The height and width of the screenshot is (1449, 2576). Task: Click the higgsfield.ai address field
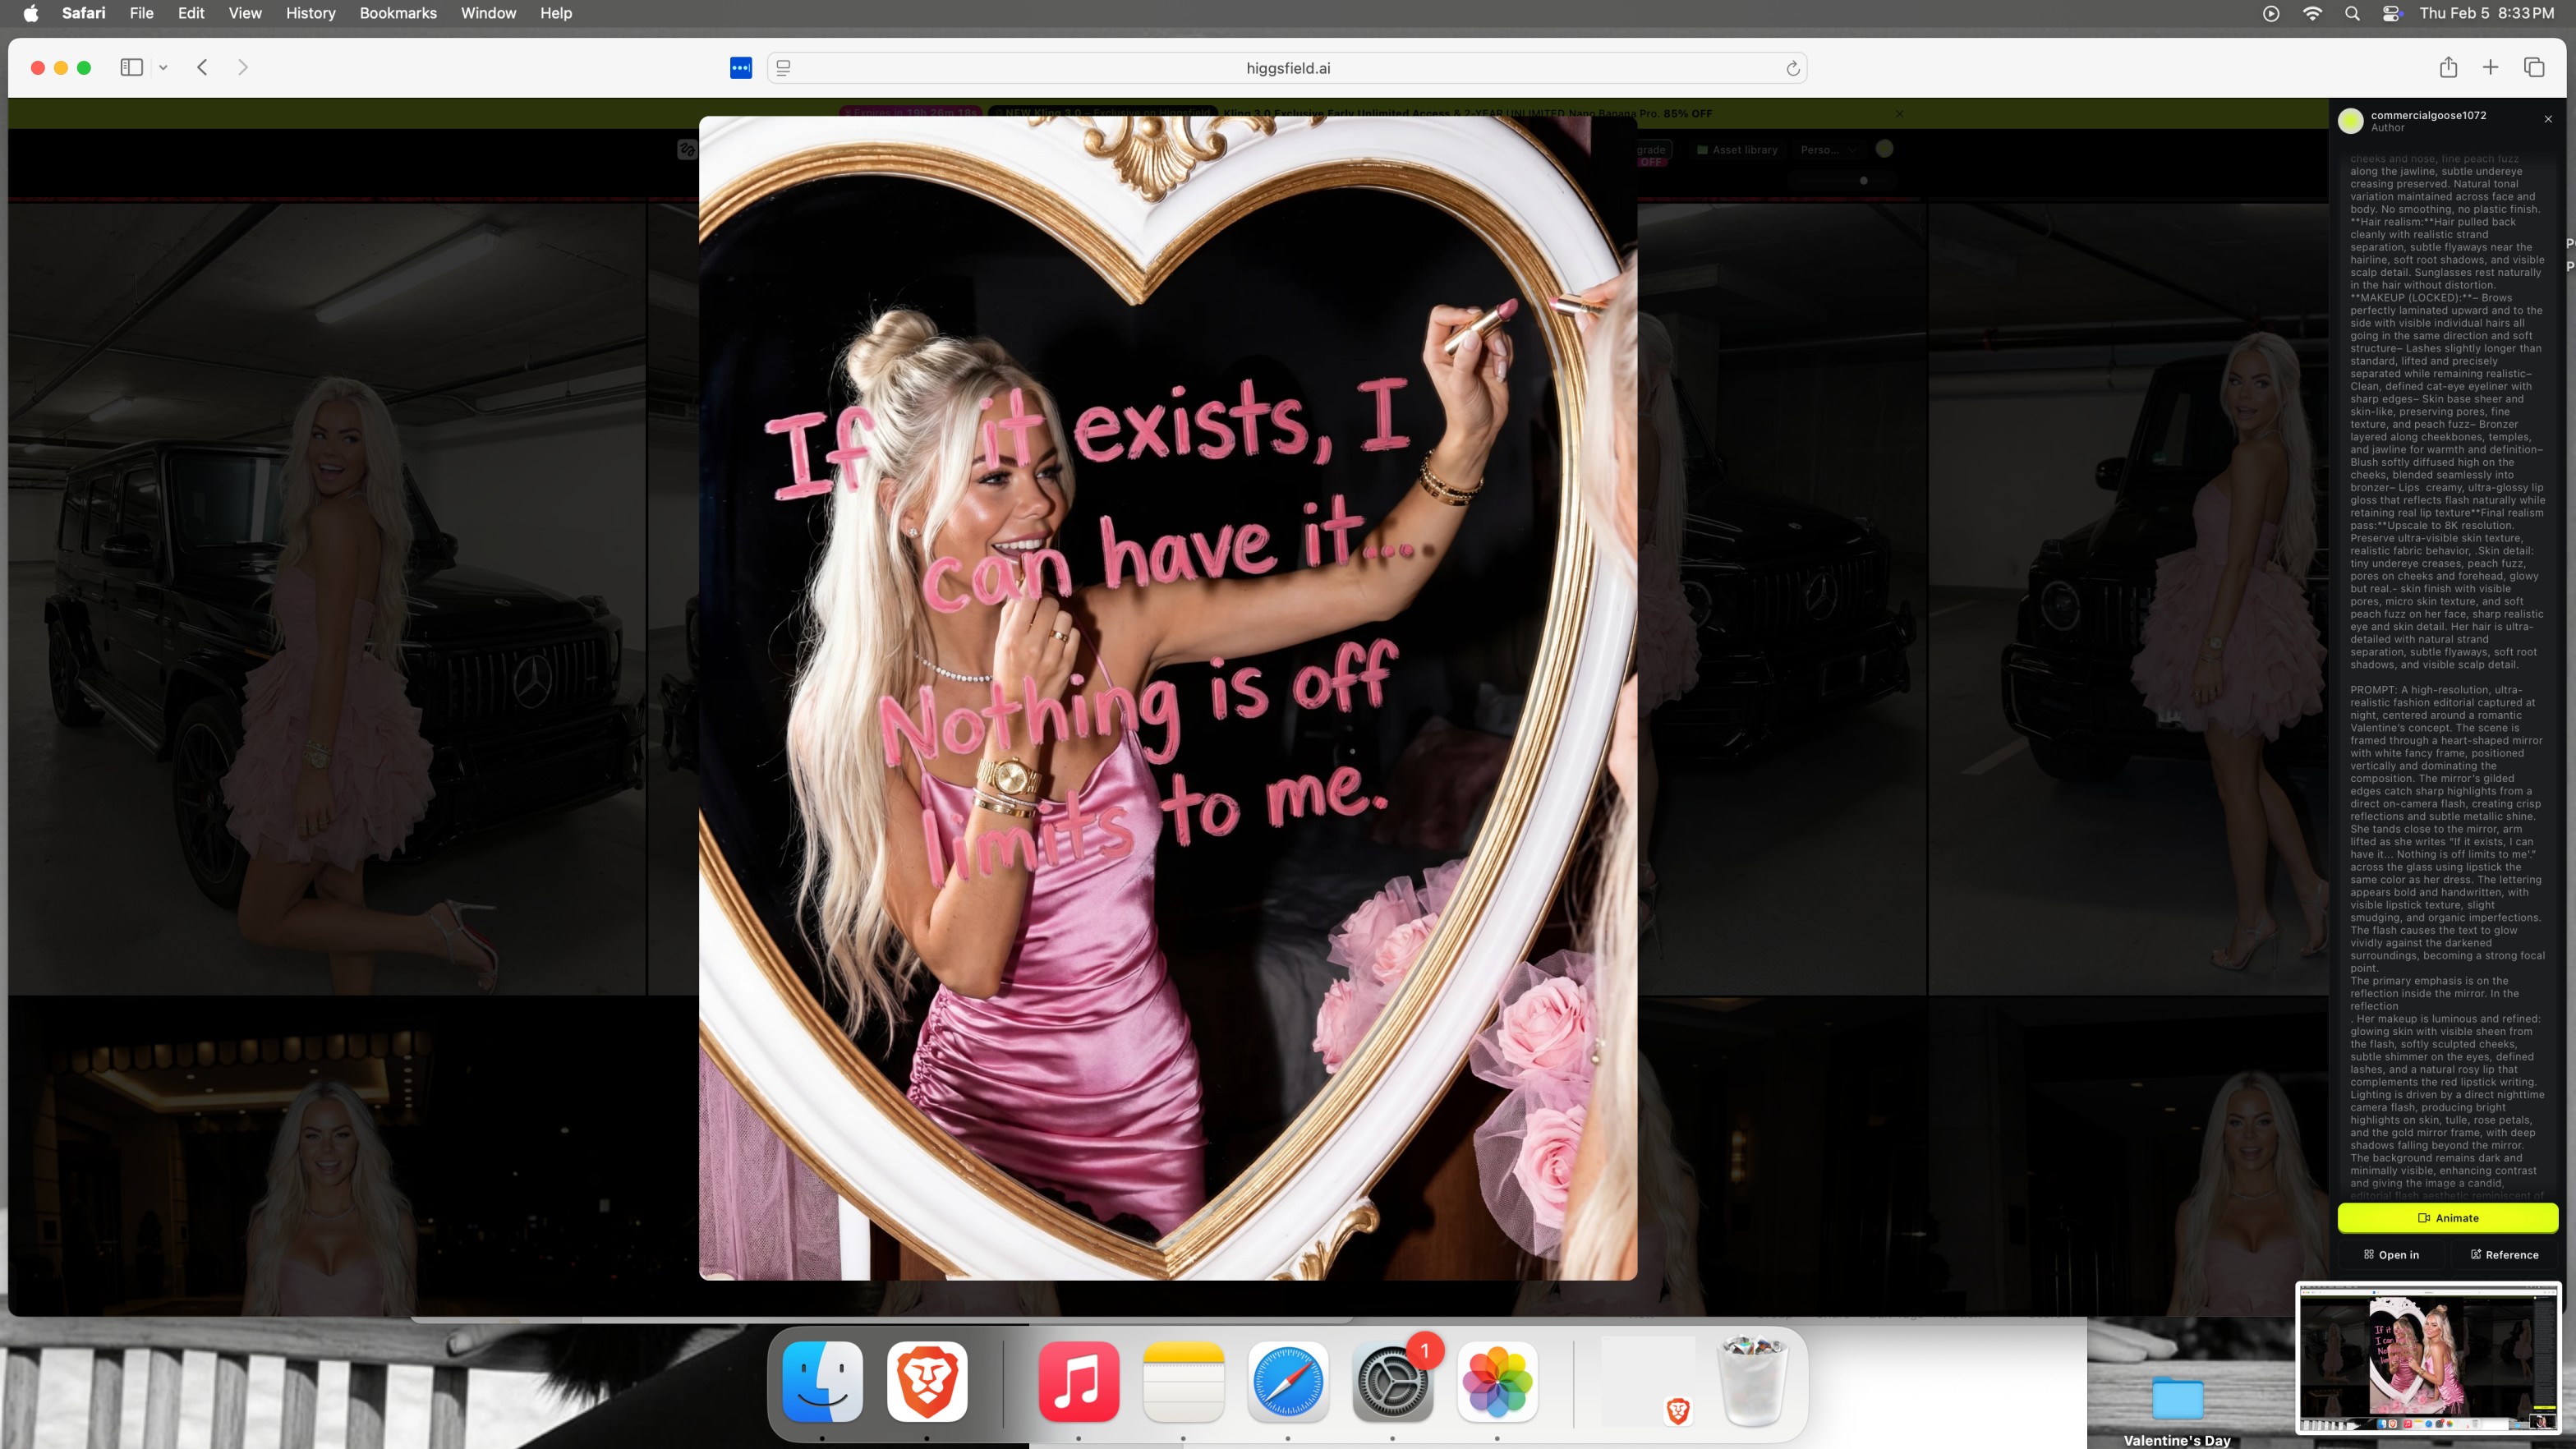(1287, 68)
